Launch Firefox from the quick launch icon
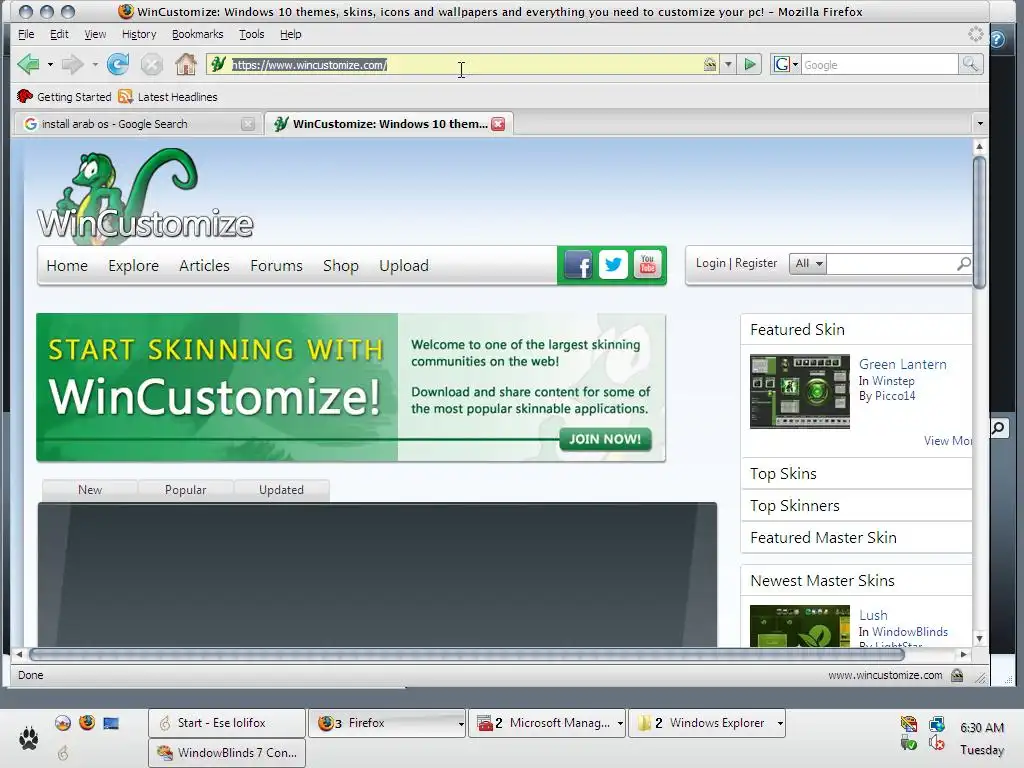Viewport: 1024px width, 768px height. pos(87,722)
